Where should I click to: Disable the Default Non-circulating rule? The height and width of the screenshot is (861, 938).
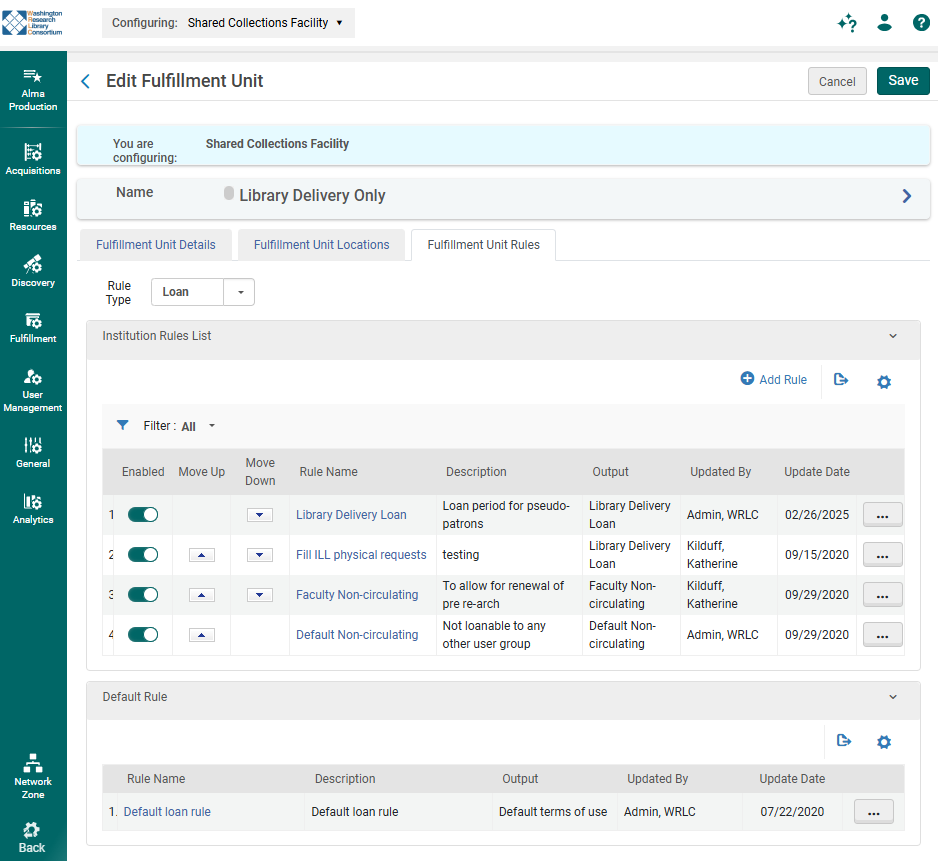pos(143,634)
